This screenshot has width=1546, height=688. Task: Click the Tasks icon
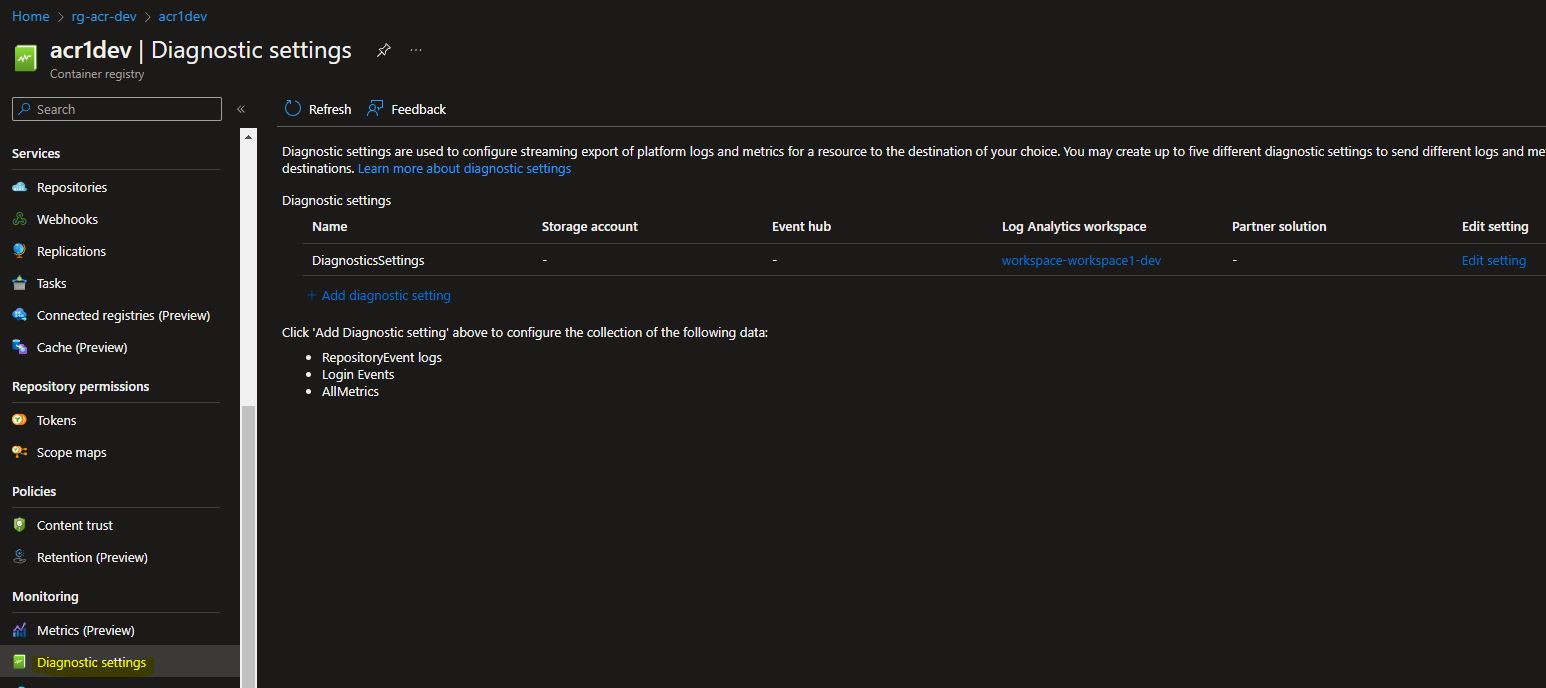[20, 283]
